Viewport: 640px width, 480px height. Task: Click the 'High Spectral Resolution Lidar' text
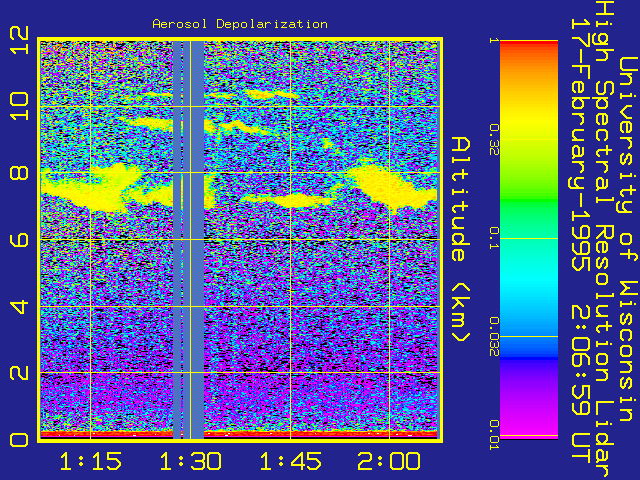[604, 240]
